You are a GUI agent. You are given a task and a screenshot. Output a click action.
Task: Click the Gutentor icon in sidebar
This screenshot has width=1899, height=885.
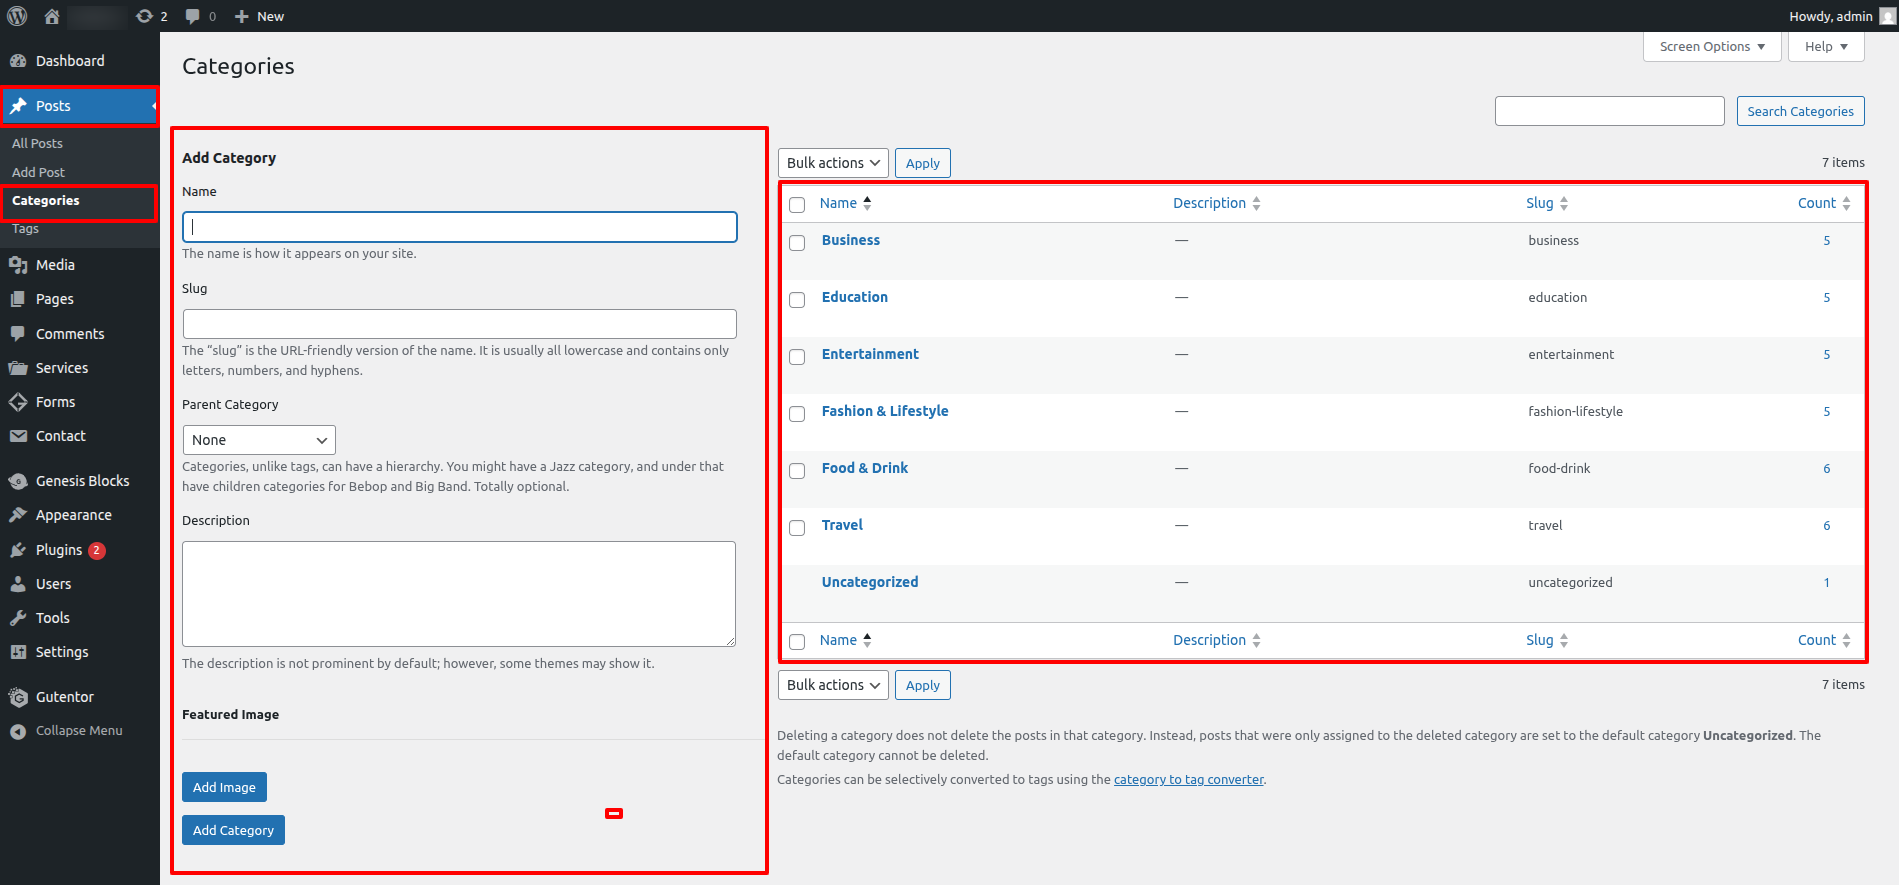tap(18, 697)
